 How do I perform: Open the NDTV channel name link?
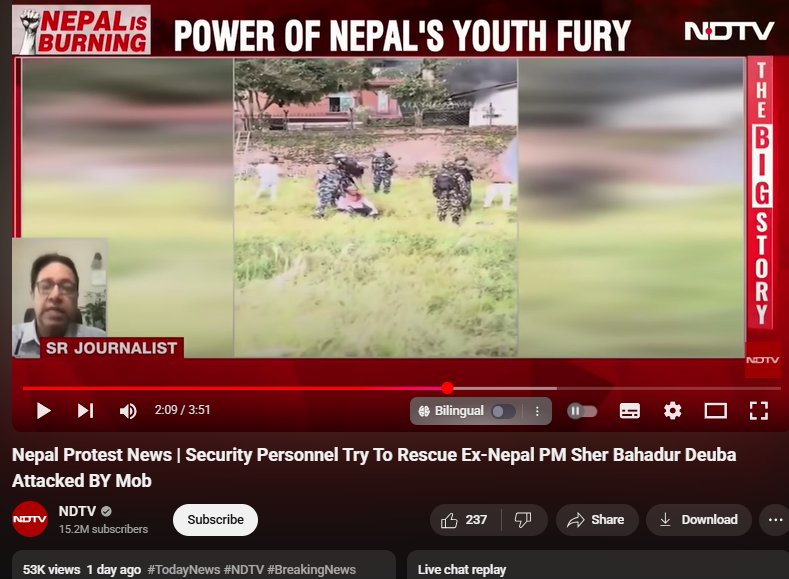[77, 511]
